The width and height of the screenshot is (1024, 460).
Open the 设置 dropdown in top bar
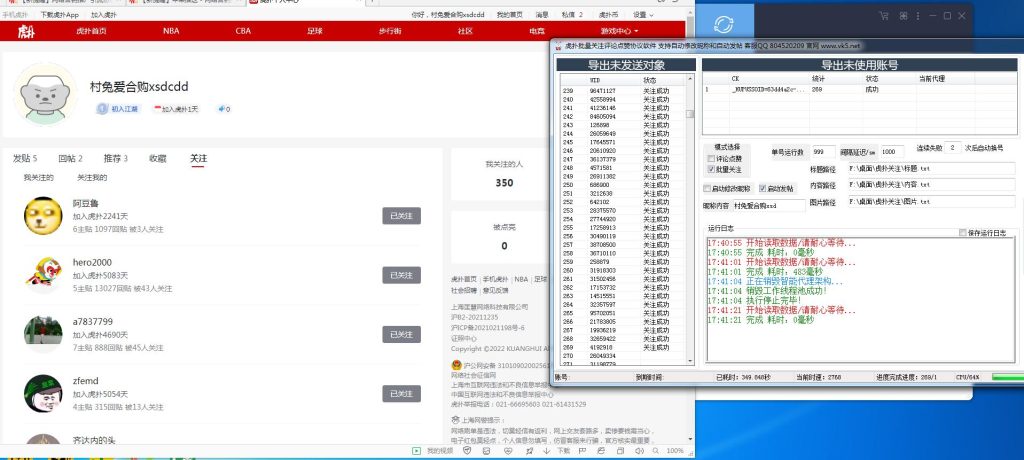(x=641, y=16)
